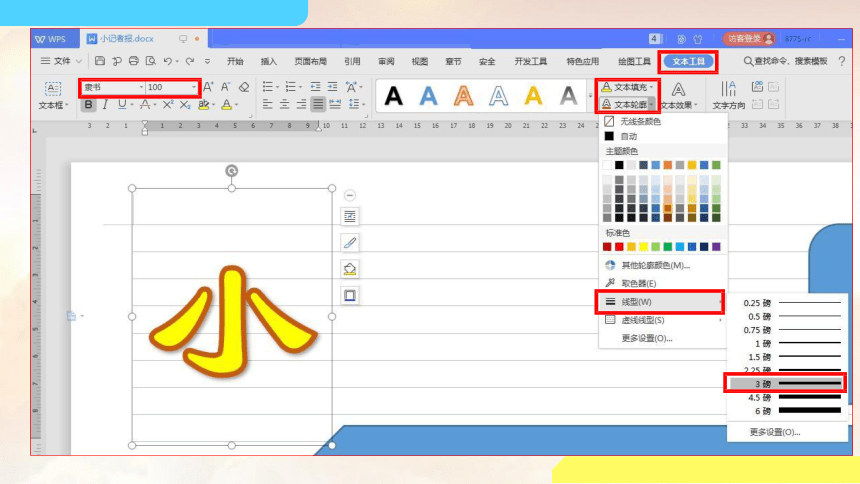Toggle bold formatting
Viewport: 860px width, 484px height.
88,104
